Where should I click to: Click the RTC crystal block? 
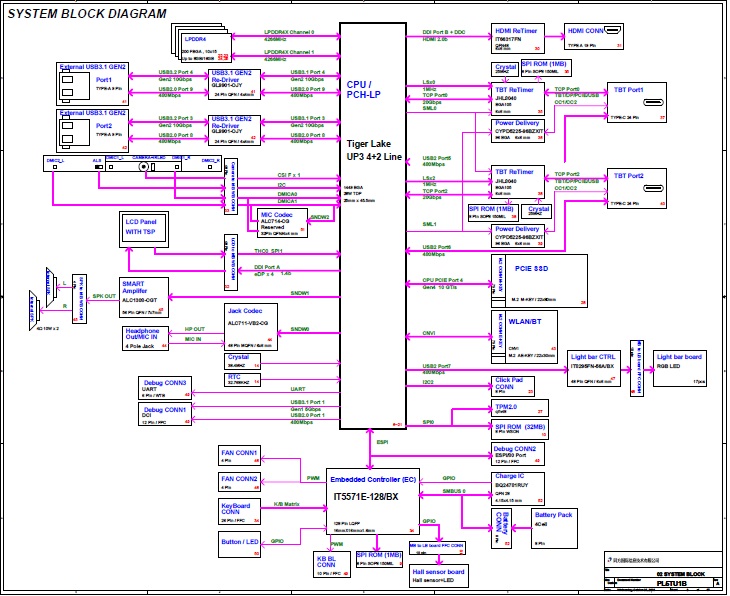(242, 379)
